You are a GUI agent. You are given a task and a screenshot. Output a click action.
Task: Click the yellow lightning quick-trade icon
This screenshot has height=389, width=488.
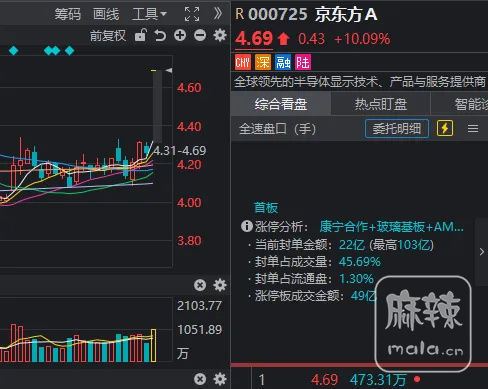tap(445, 128)
